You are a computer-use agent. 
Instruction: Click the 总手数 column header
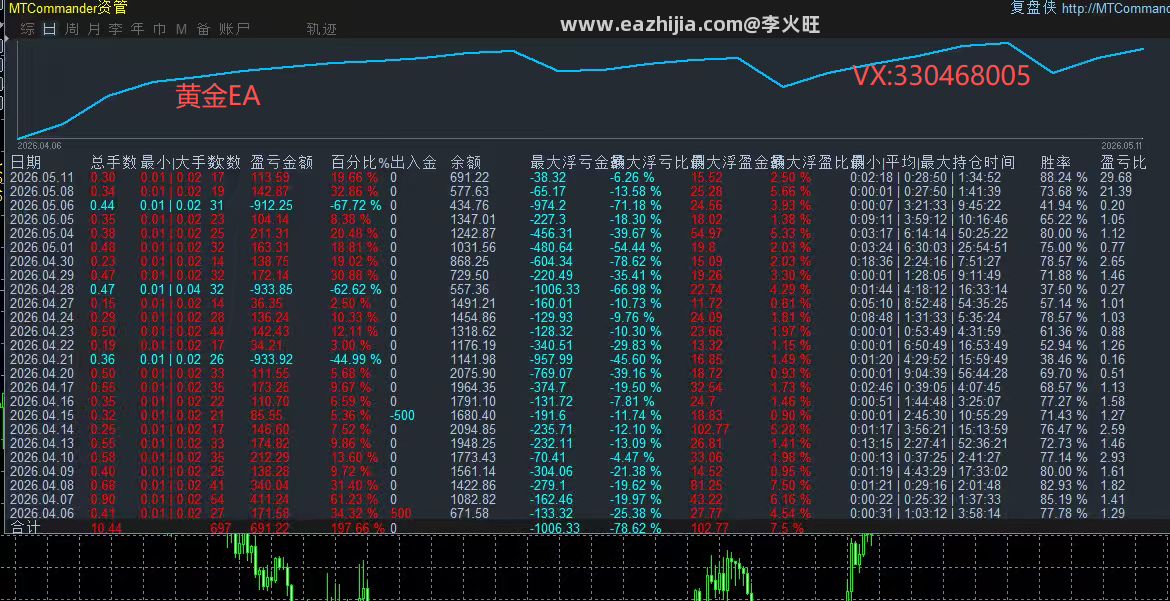pos(114,162)
